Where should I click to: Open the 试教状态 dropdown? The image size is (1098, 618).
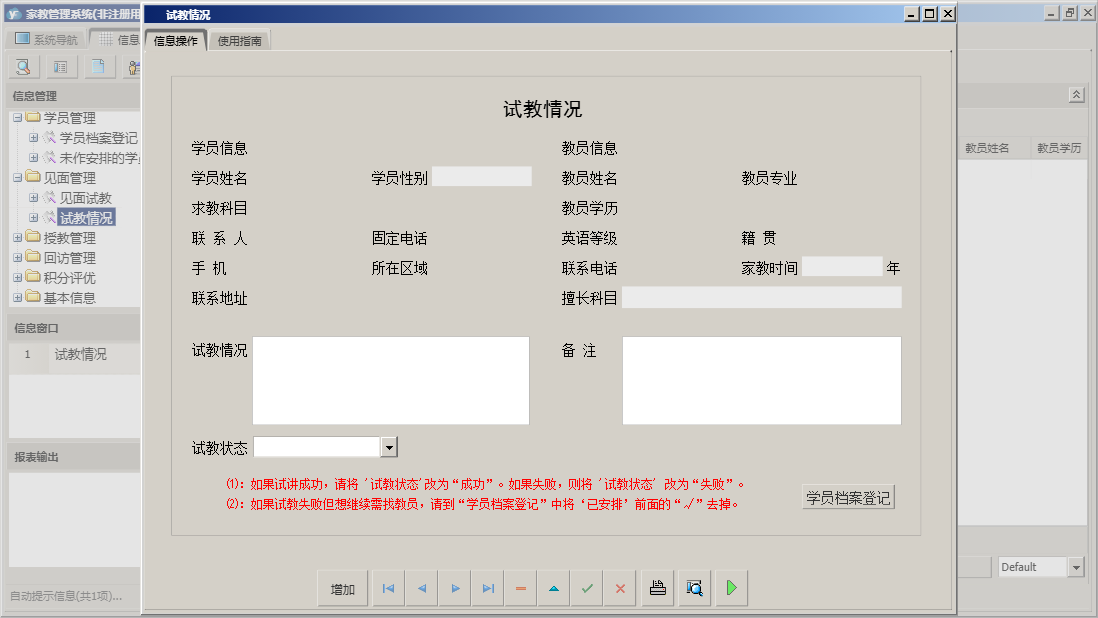tap(390, 447)
